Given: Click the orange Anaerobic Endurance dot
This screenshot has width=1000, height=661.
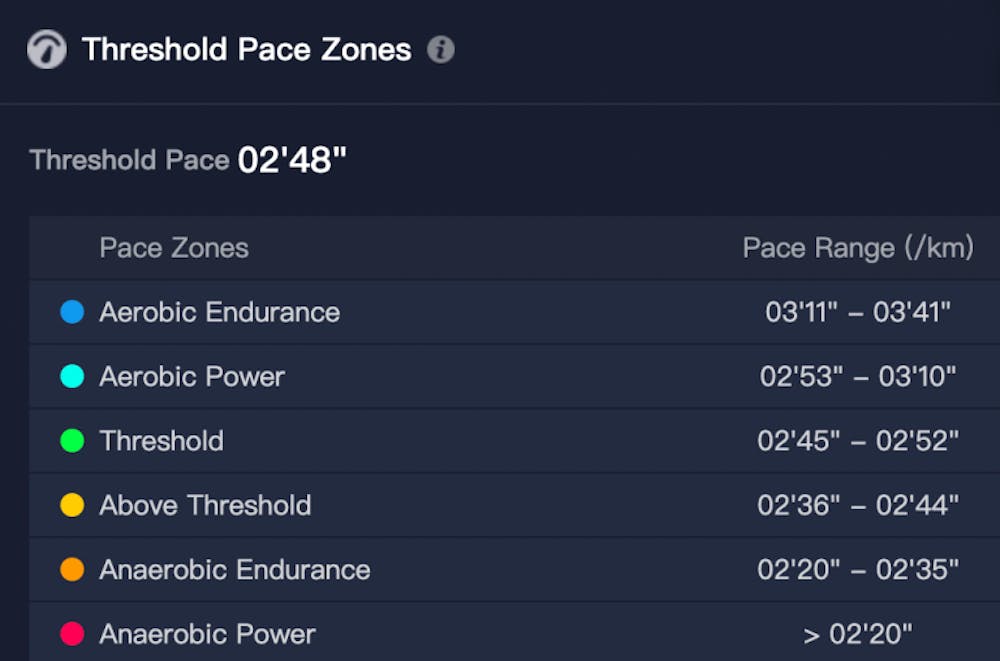Looking at the screenshot, I should point(72,569).
